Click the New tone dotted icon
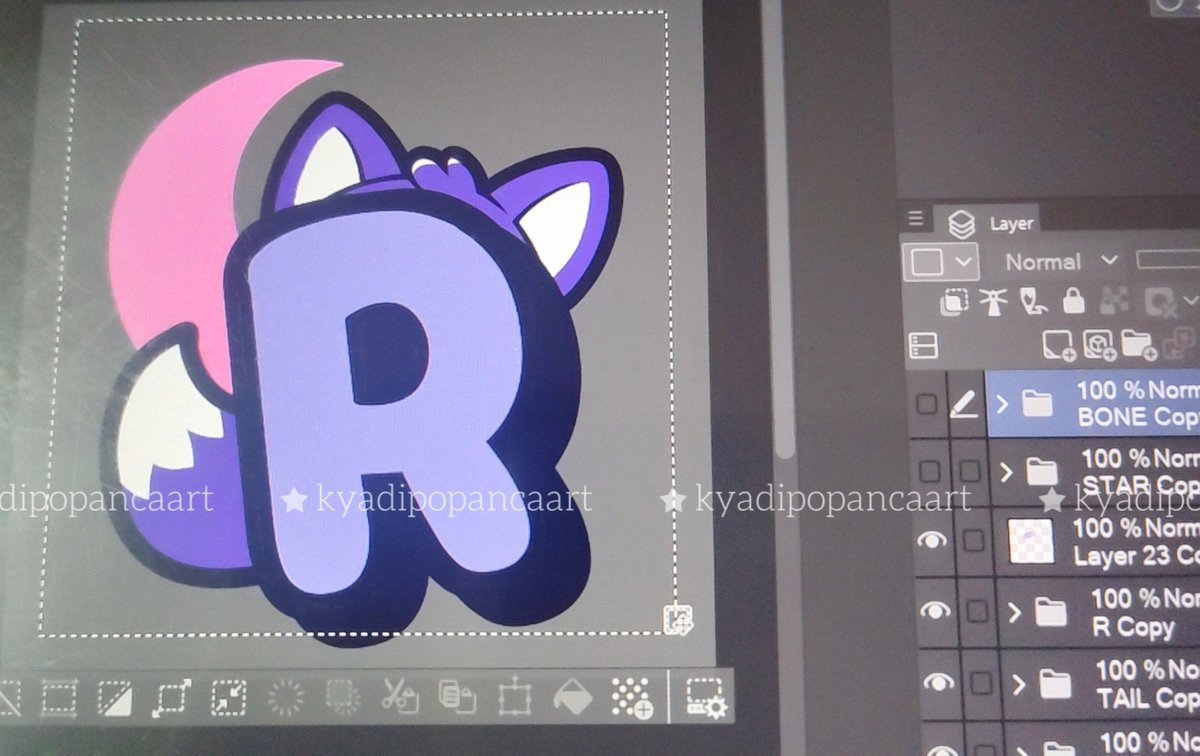Screen dimensions: 1200x756 point(632,697)
